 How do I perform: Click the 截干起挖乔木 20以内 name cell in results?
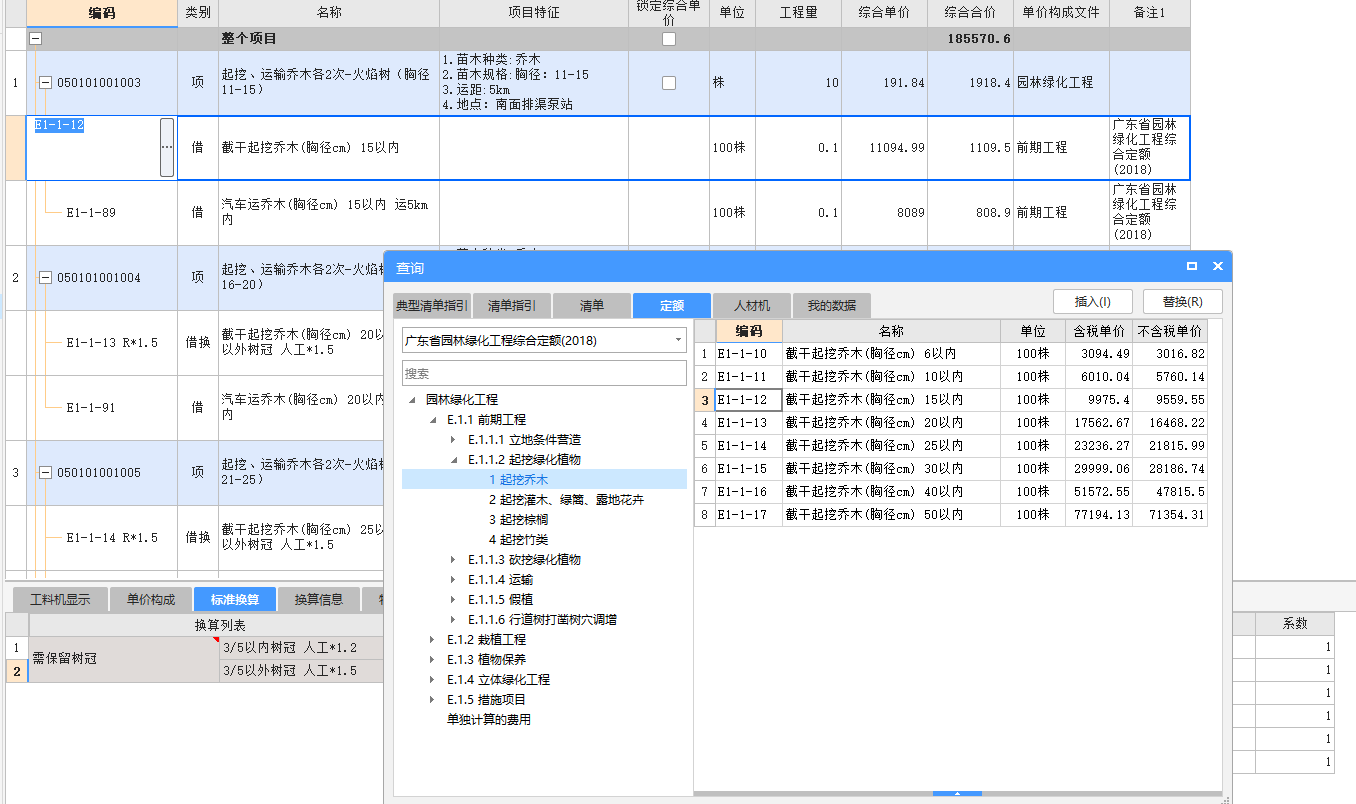pos(891,423)
